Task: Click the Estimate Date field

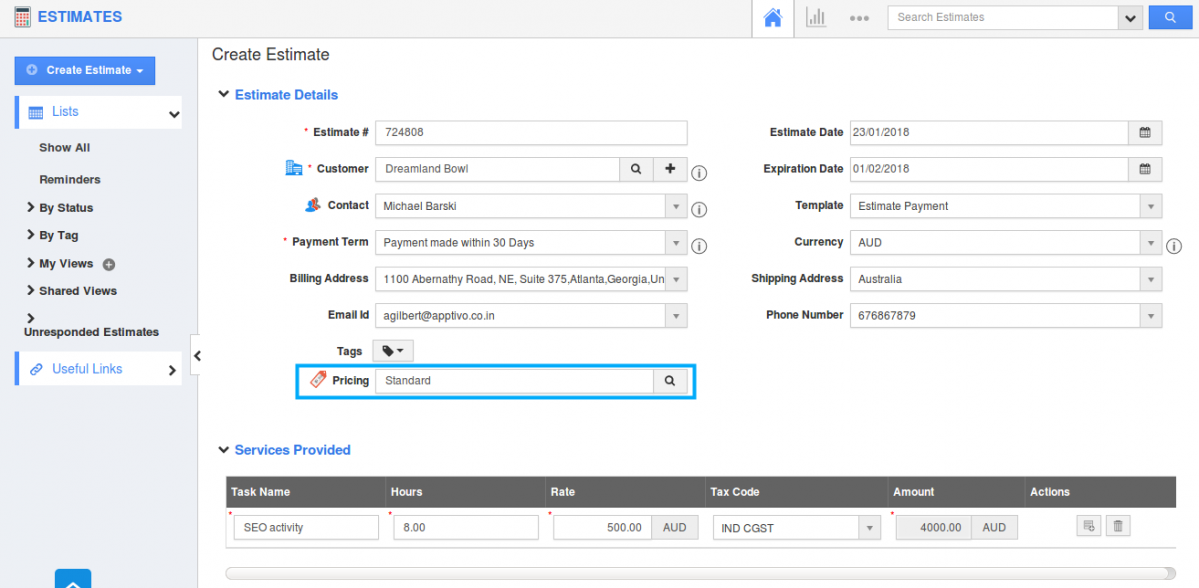Action: click(x=989, y=132)
